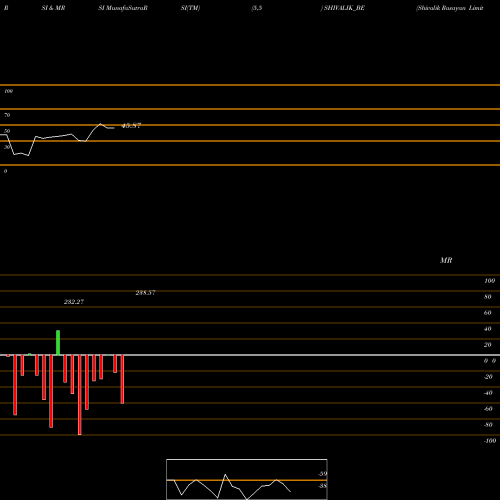The image size is (500, 500).
Task: Click the price label 238.57
Action: pos(145,293)
